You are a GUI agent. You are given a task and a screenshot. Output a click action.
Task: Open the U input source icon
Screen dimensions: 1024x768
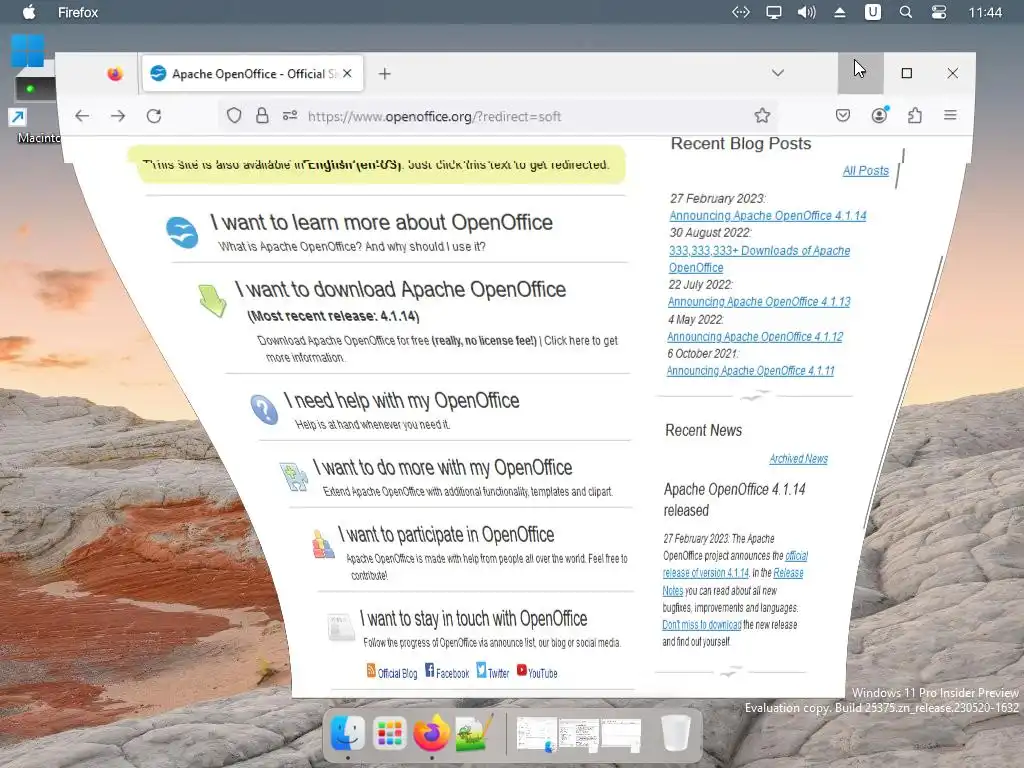(872, 12)
